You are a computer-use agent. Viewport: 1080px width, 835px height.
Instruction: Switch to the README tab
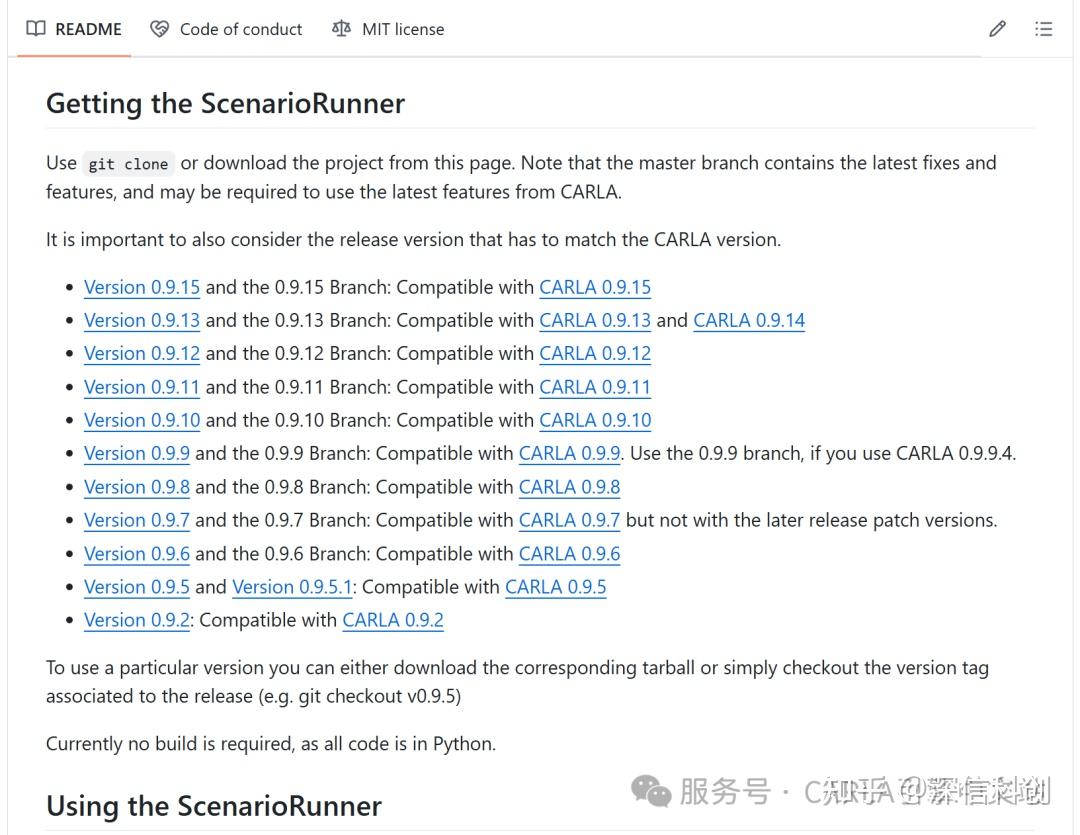point(75,29)
